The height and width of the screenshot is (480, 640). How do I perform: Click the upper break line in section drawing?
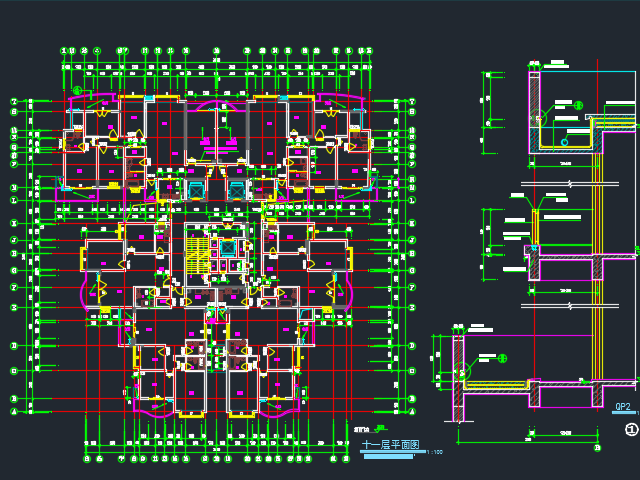coord(568,183)
